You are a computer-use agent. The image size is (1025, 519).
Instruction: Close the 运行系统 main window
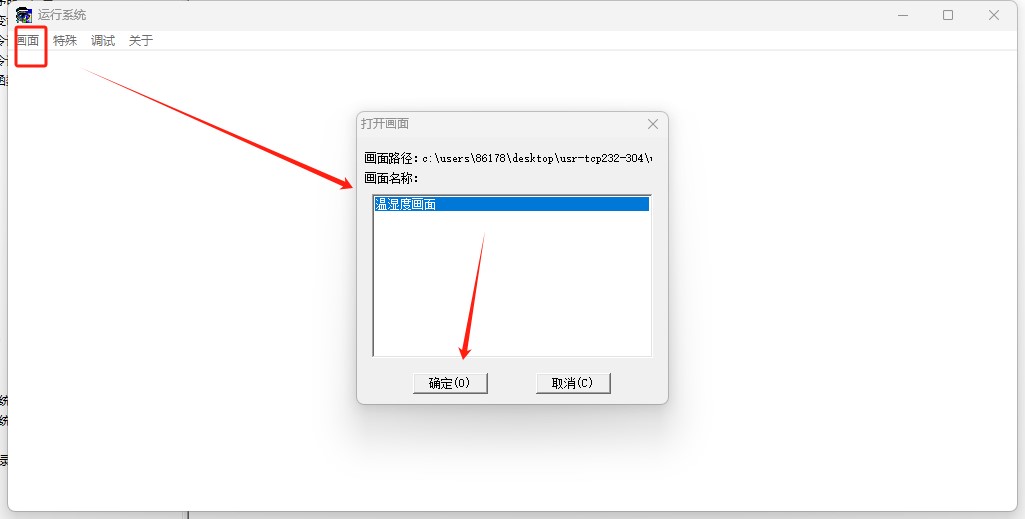click(x=994, y=15)
